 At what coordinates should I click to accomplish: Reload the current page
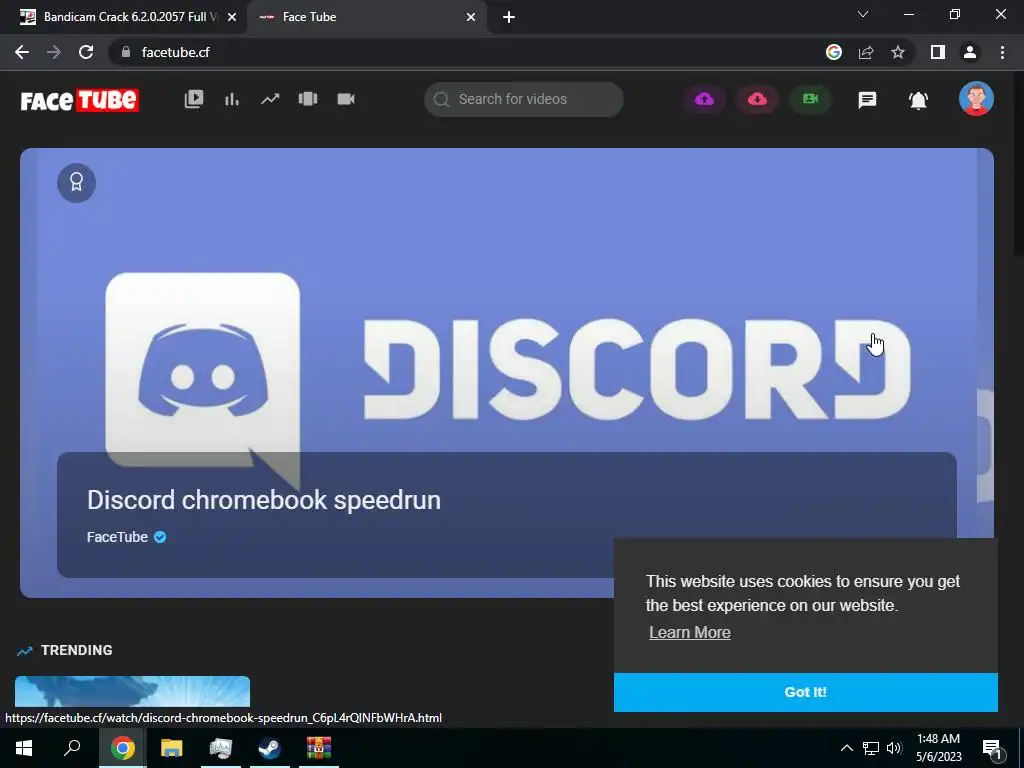86,52
